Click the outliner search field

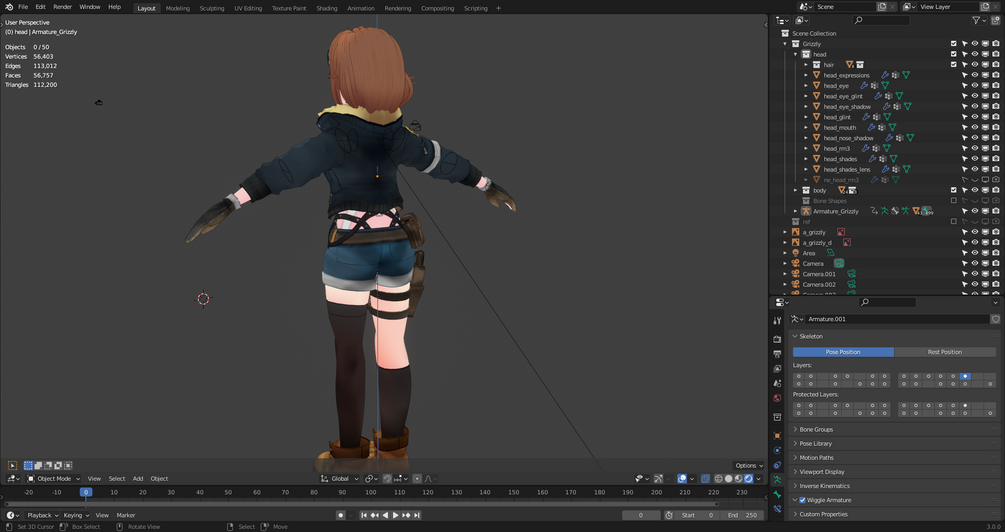click(x=881, y=21)
